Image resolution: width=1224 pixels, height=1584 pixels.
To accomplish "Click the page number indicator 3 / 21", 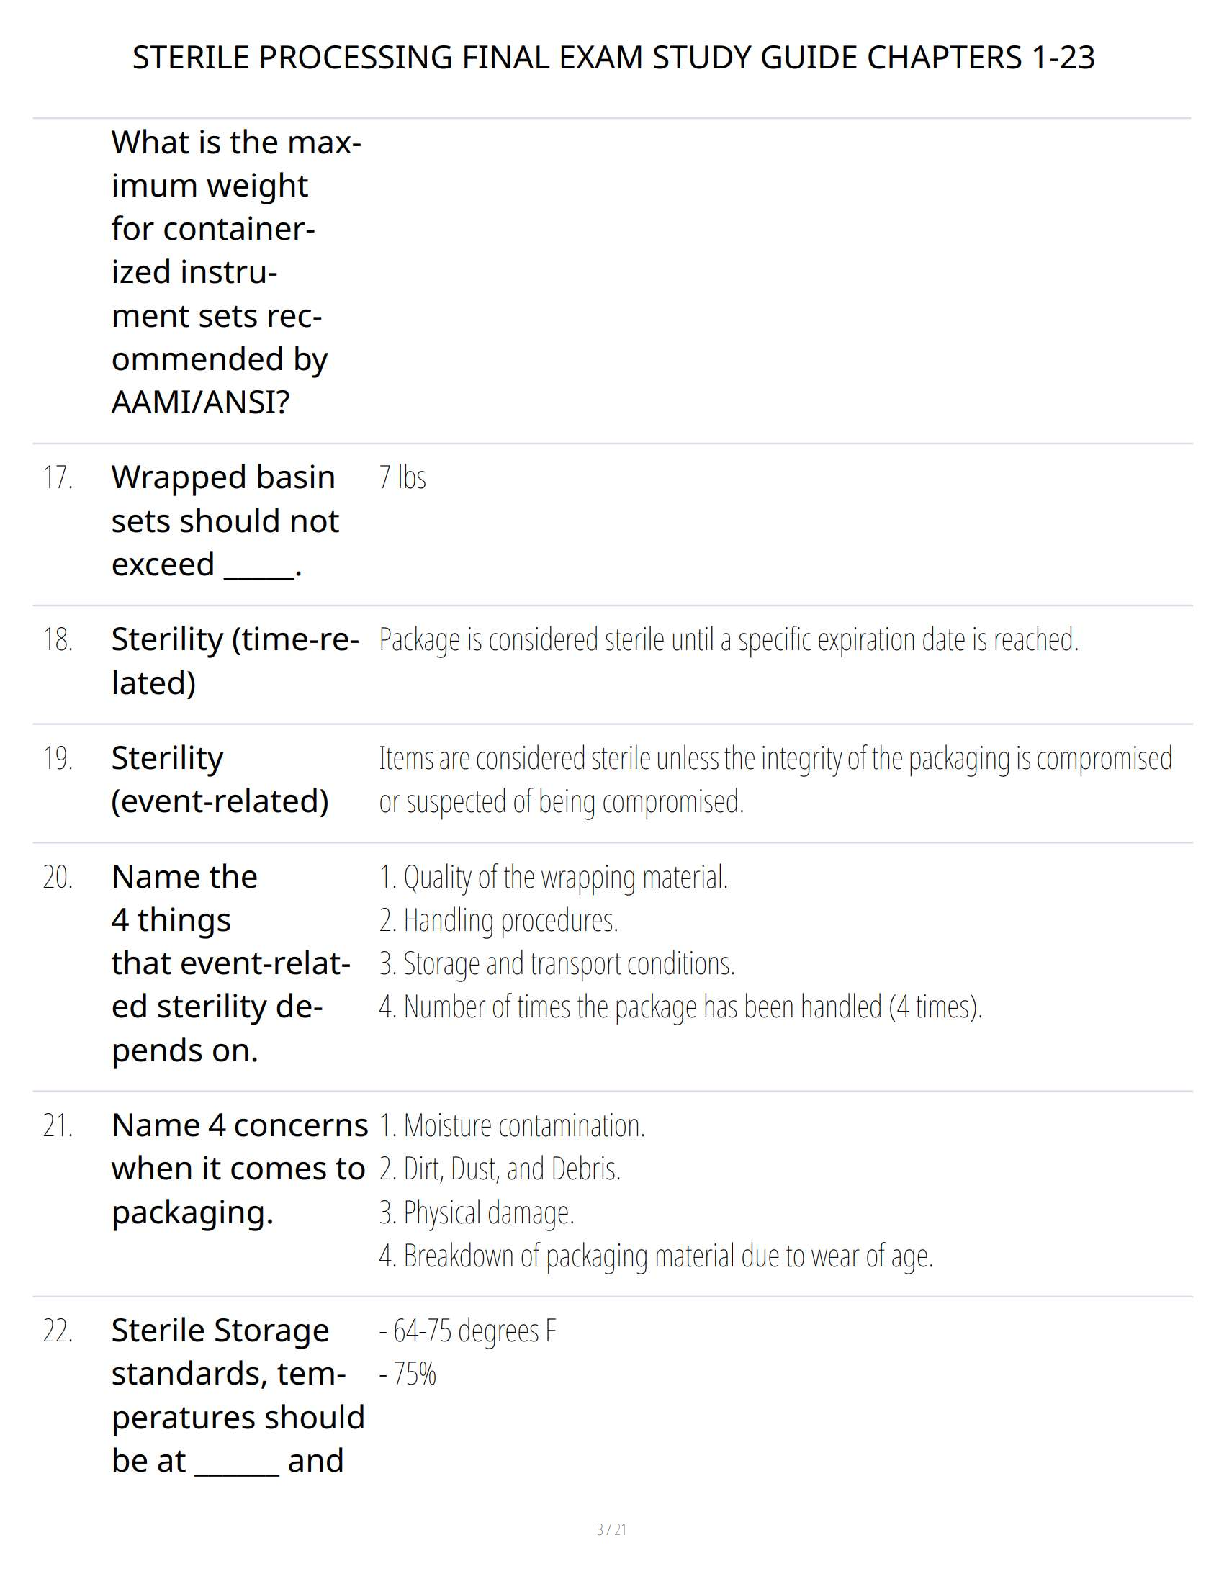I will pos(611,1529).
